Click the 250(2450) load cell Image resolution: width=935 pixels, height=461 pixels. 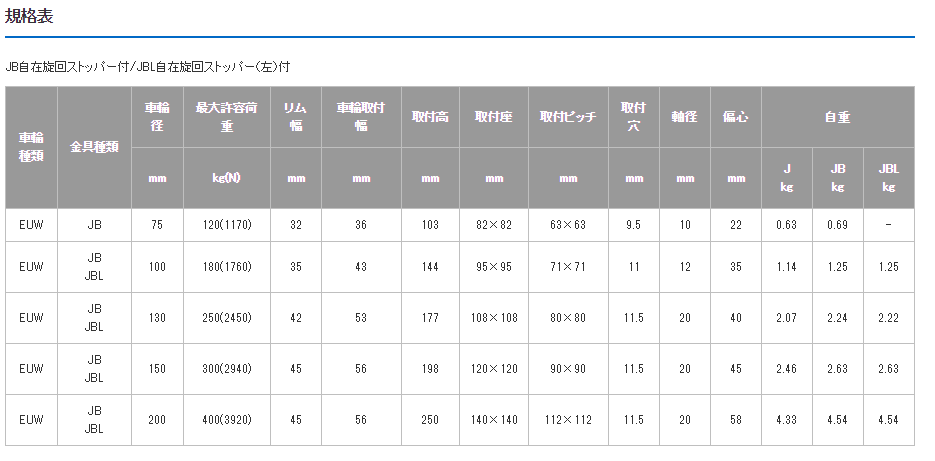tap(226, 318)
